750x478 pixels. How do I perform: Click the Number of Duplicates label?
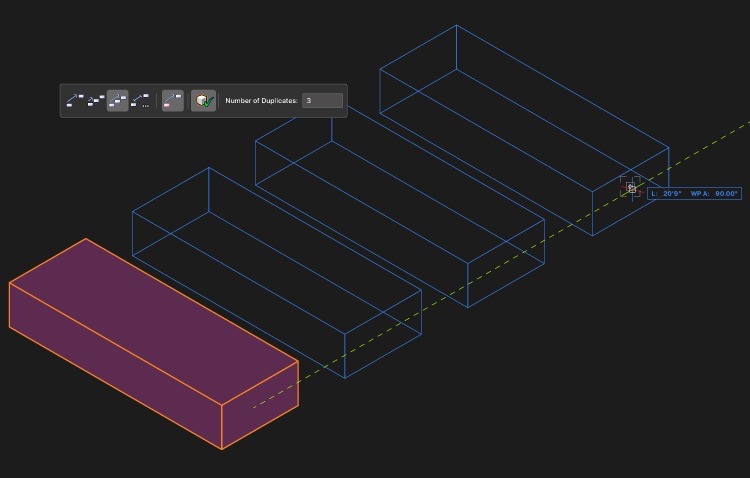(261, 100)
